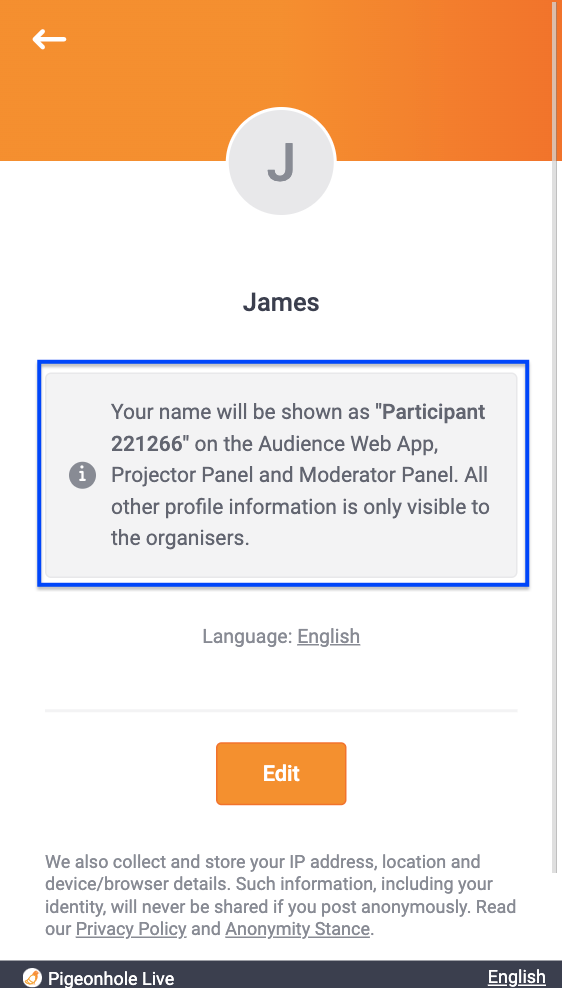Click the name visibility notice box

point(281,475)
